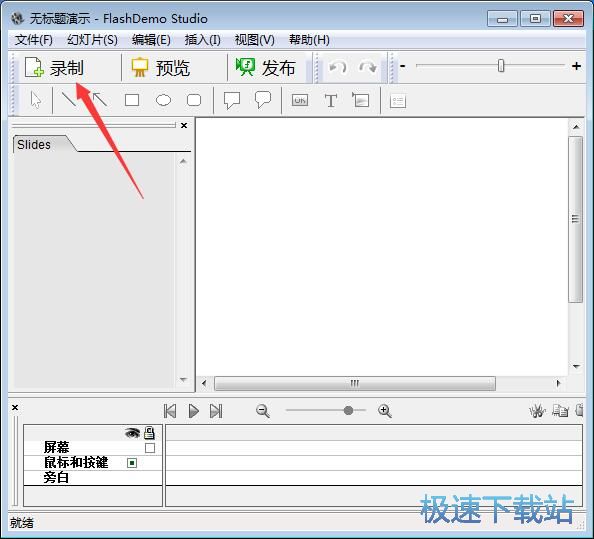The image size is (594, 539).
Task: Open the 帮助(H) menu
Action: click(x=309, y=39)
